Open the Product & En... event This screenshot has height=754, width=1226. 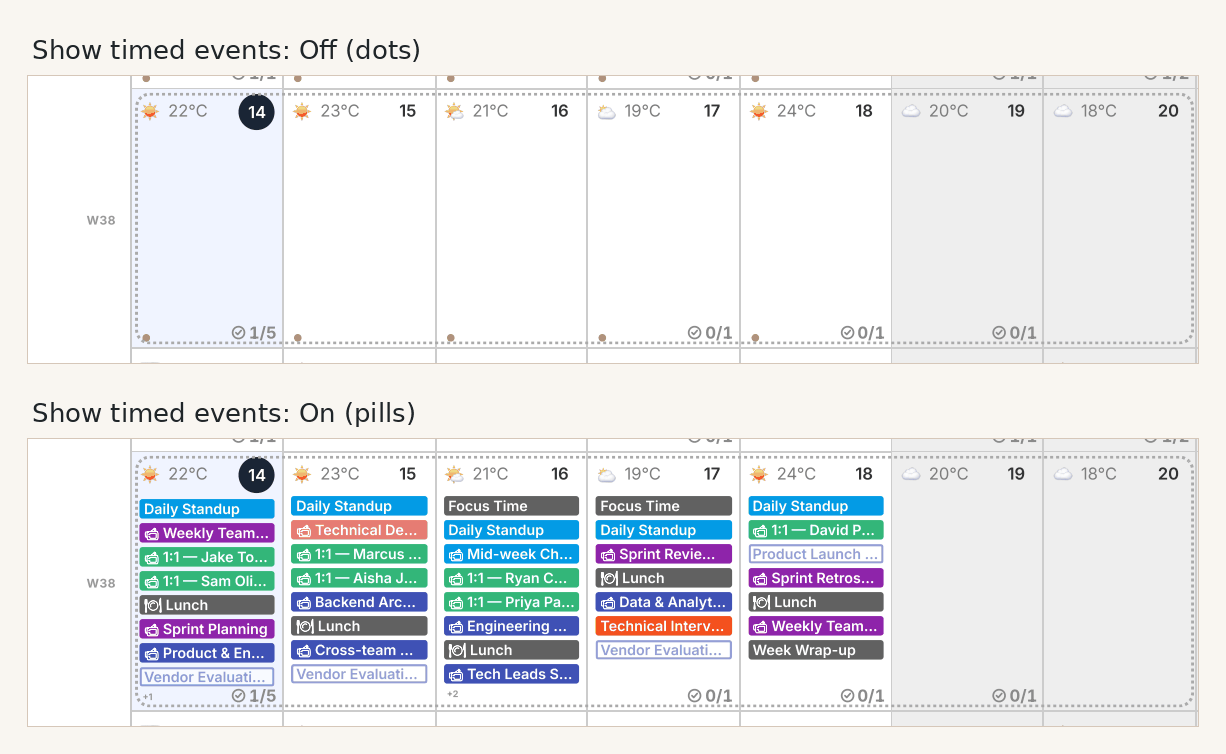(x=207, y=653)
